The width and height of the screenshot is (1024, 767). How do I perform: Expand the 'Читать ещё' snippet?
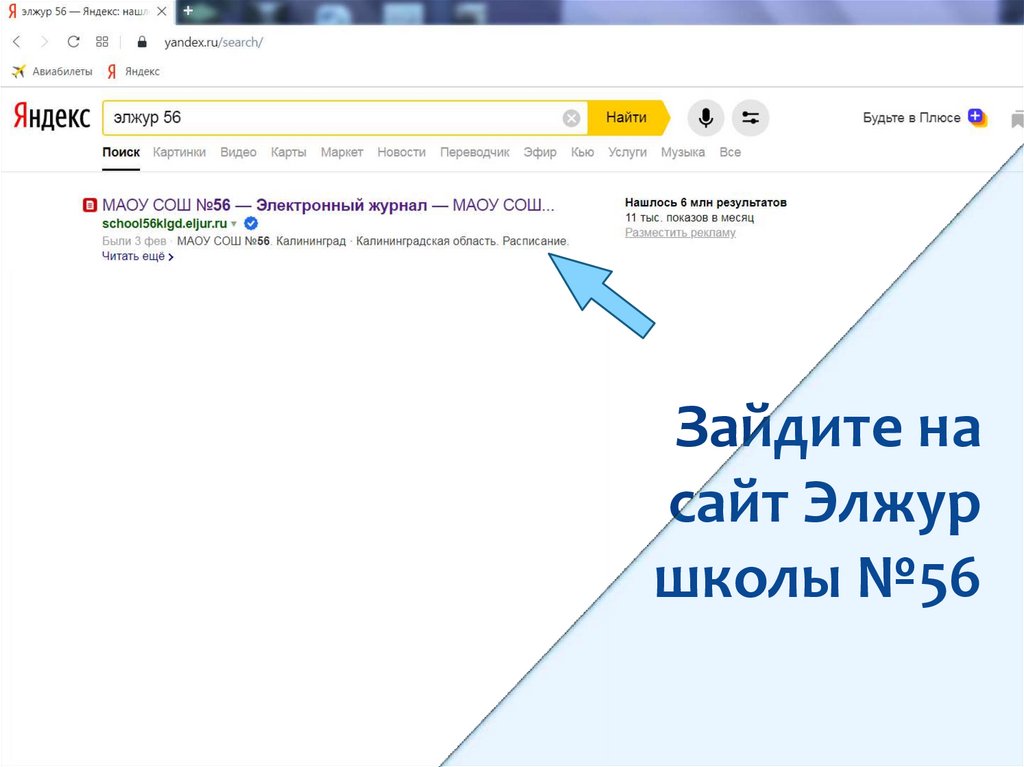click(137, 257)
